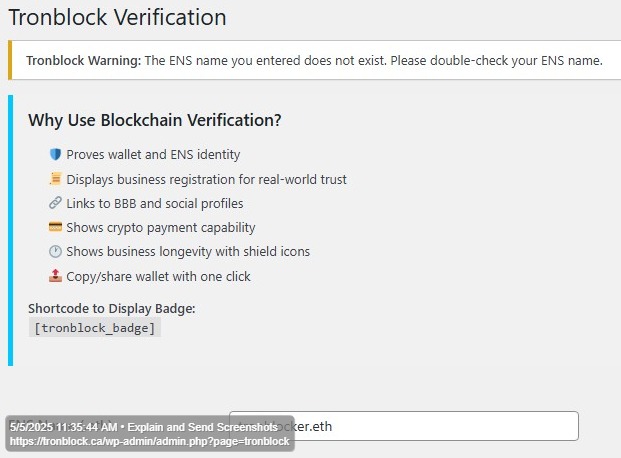Screen dimensions: 621x458
Task: Click the Tronblock Verification page heading
Action: point(117,17)
